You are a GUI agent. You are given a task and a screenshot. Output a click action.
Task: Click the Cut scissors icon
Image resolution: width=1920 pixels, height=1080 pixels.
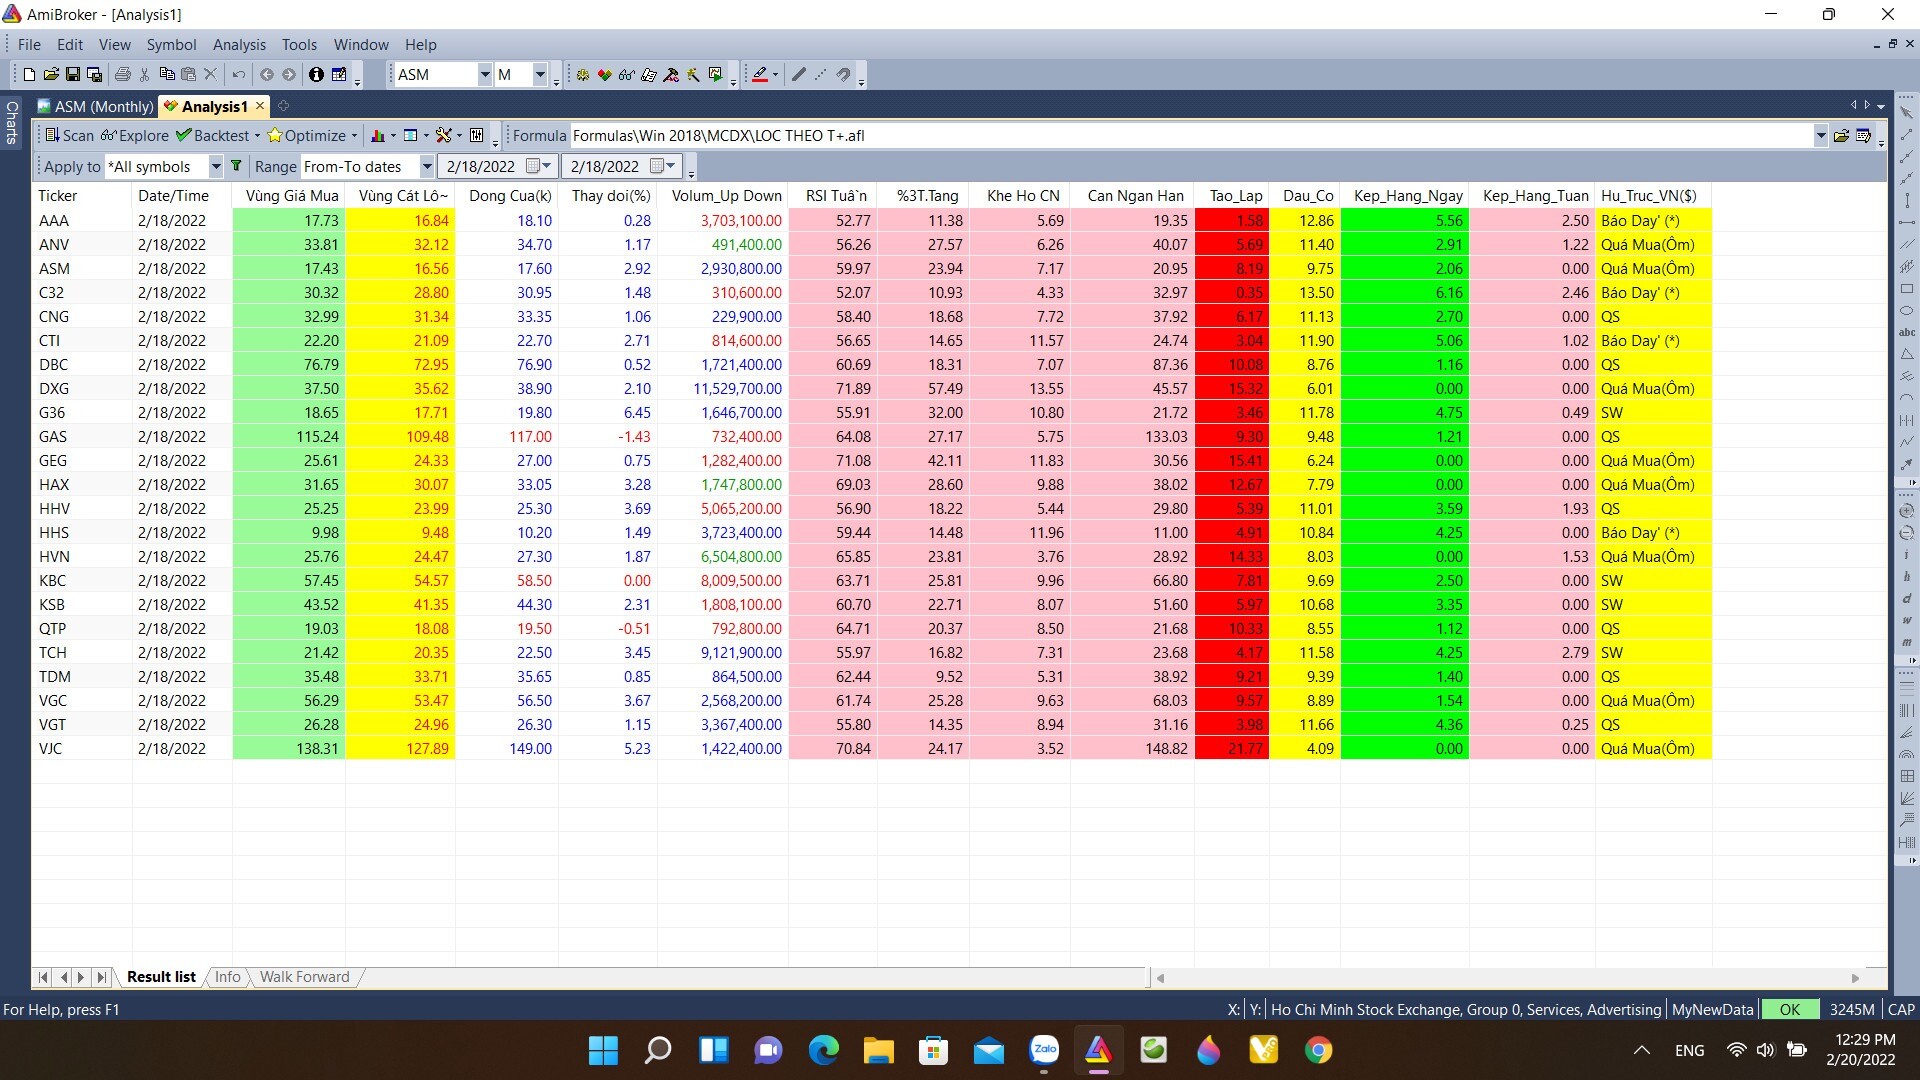pos(145,74)
